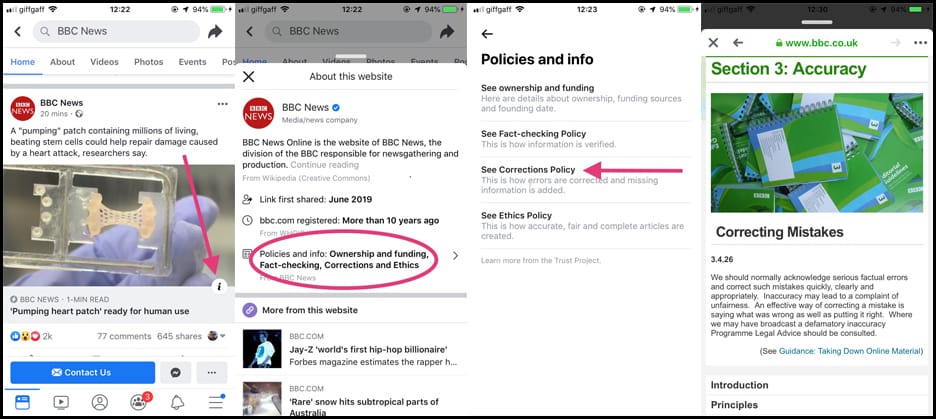936x419 pixels.
Task: Switch to the Events tab on the BBC News page
Action: tap(192, 62)
